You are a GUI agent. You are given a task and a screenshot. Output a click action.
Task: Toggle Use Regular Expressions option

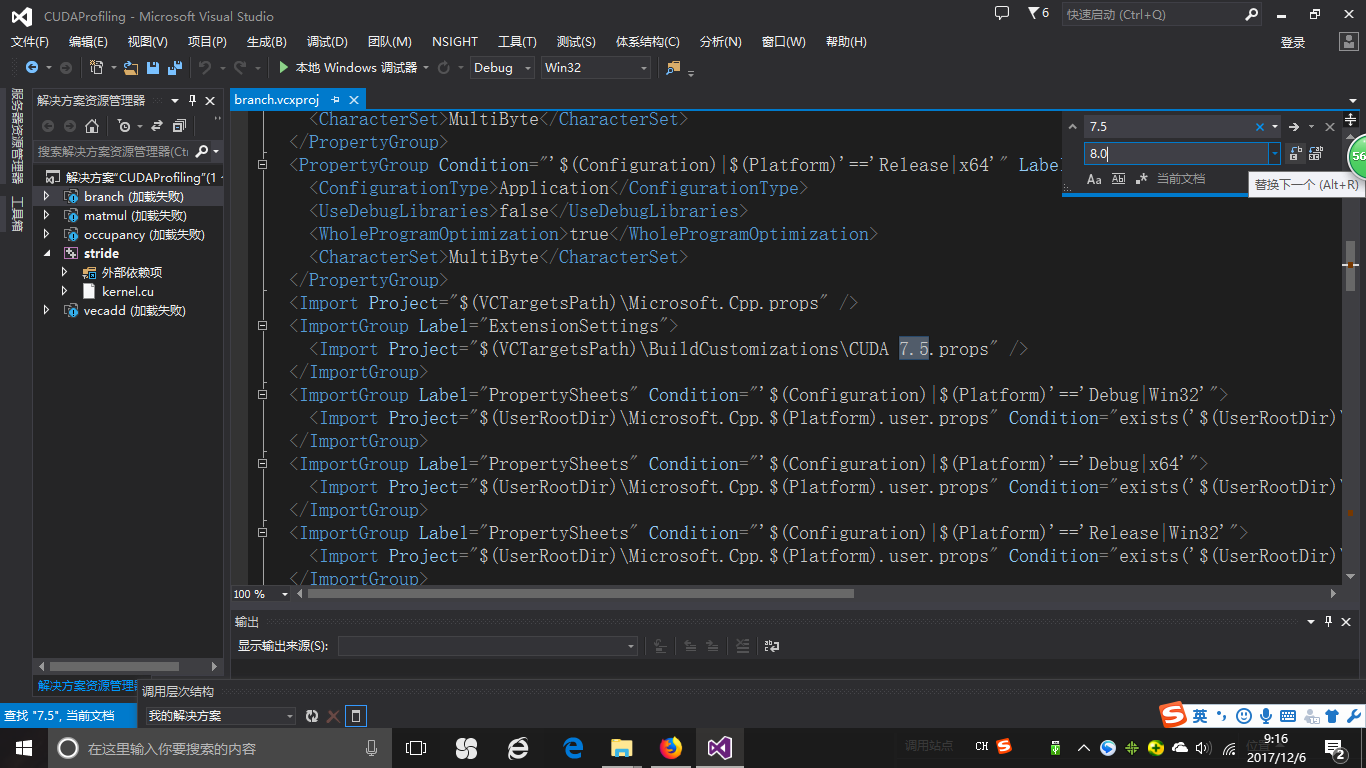point(1142,179)
